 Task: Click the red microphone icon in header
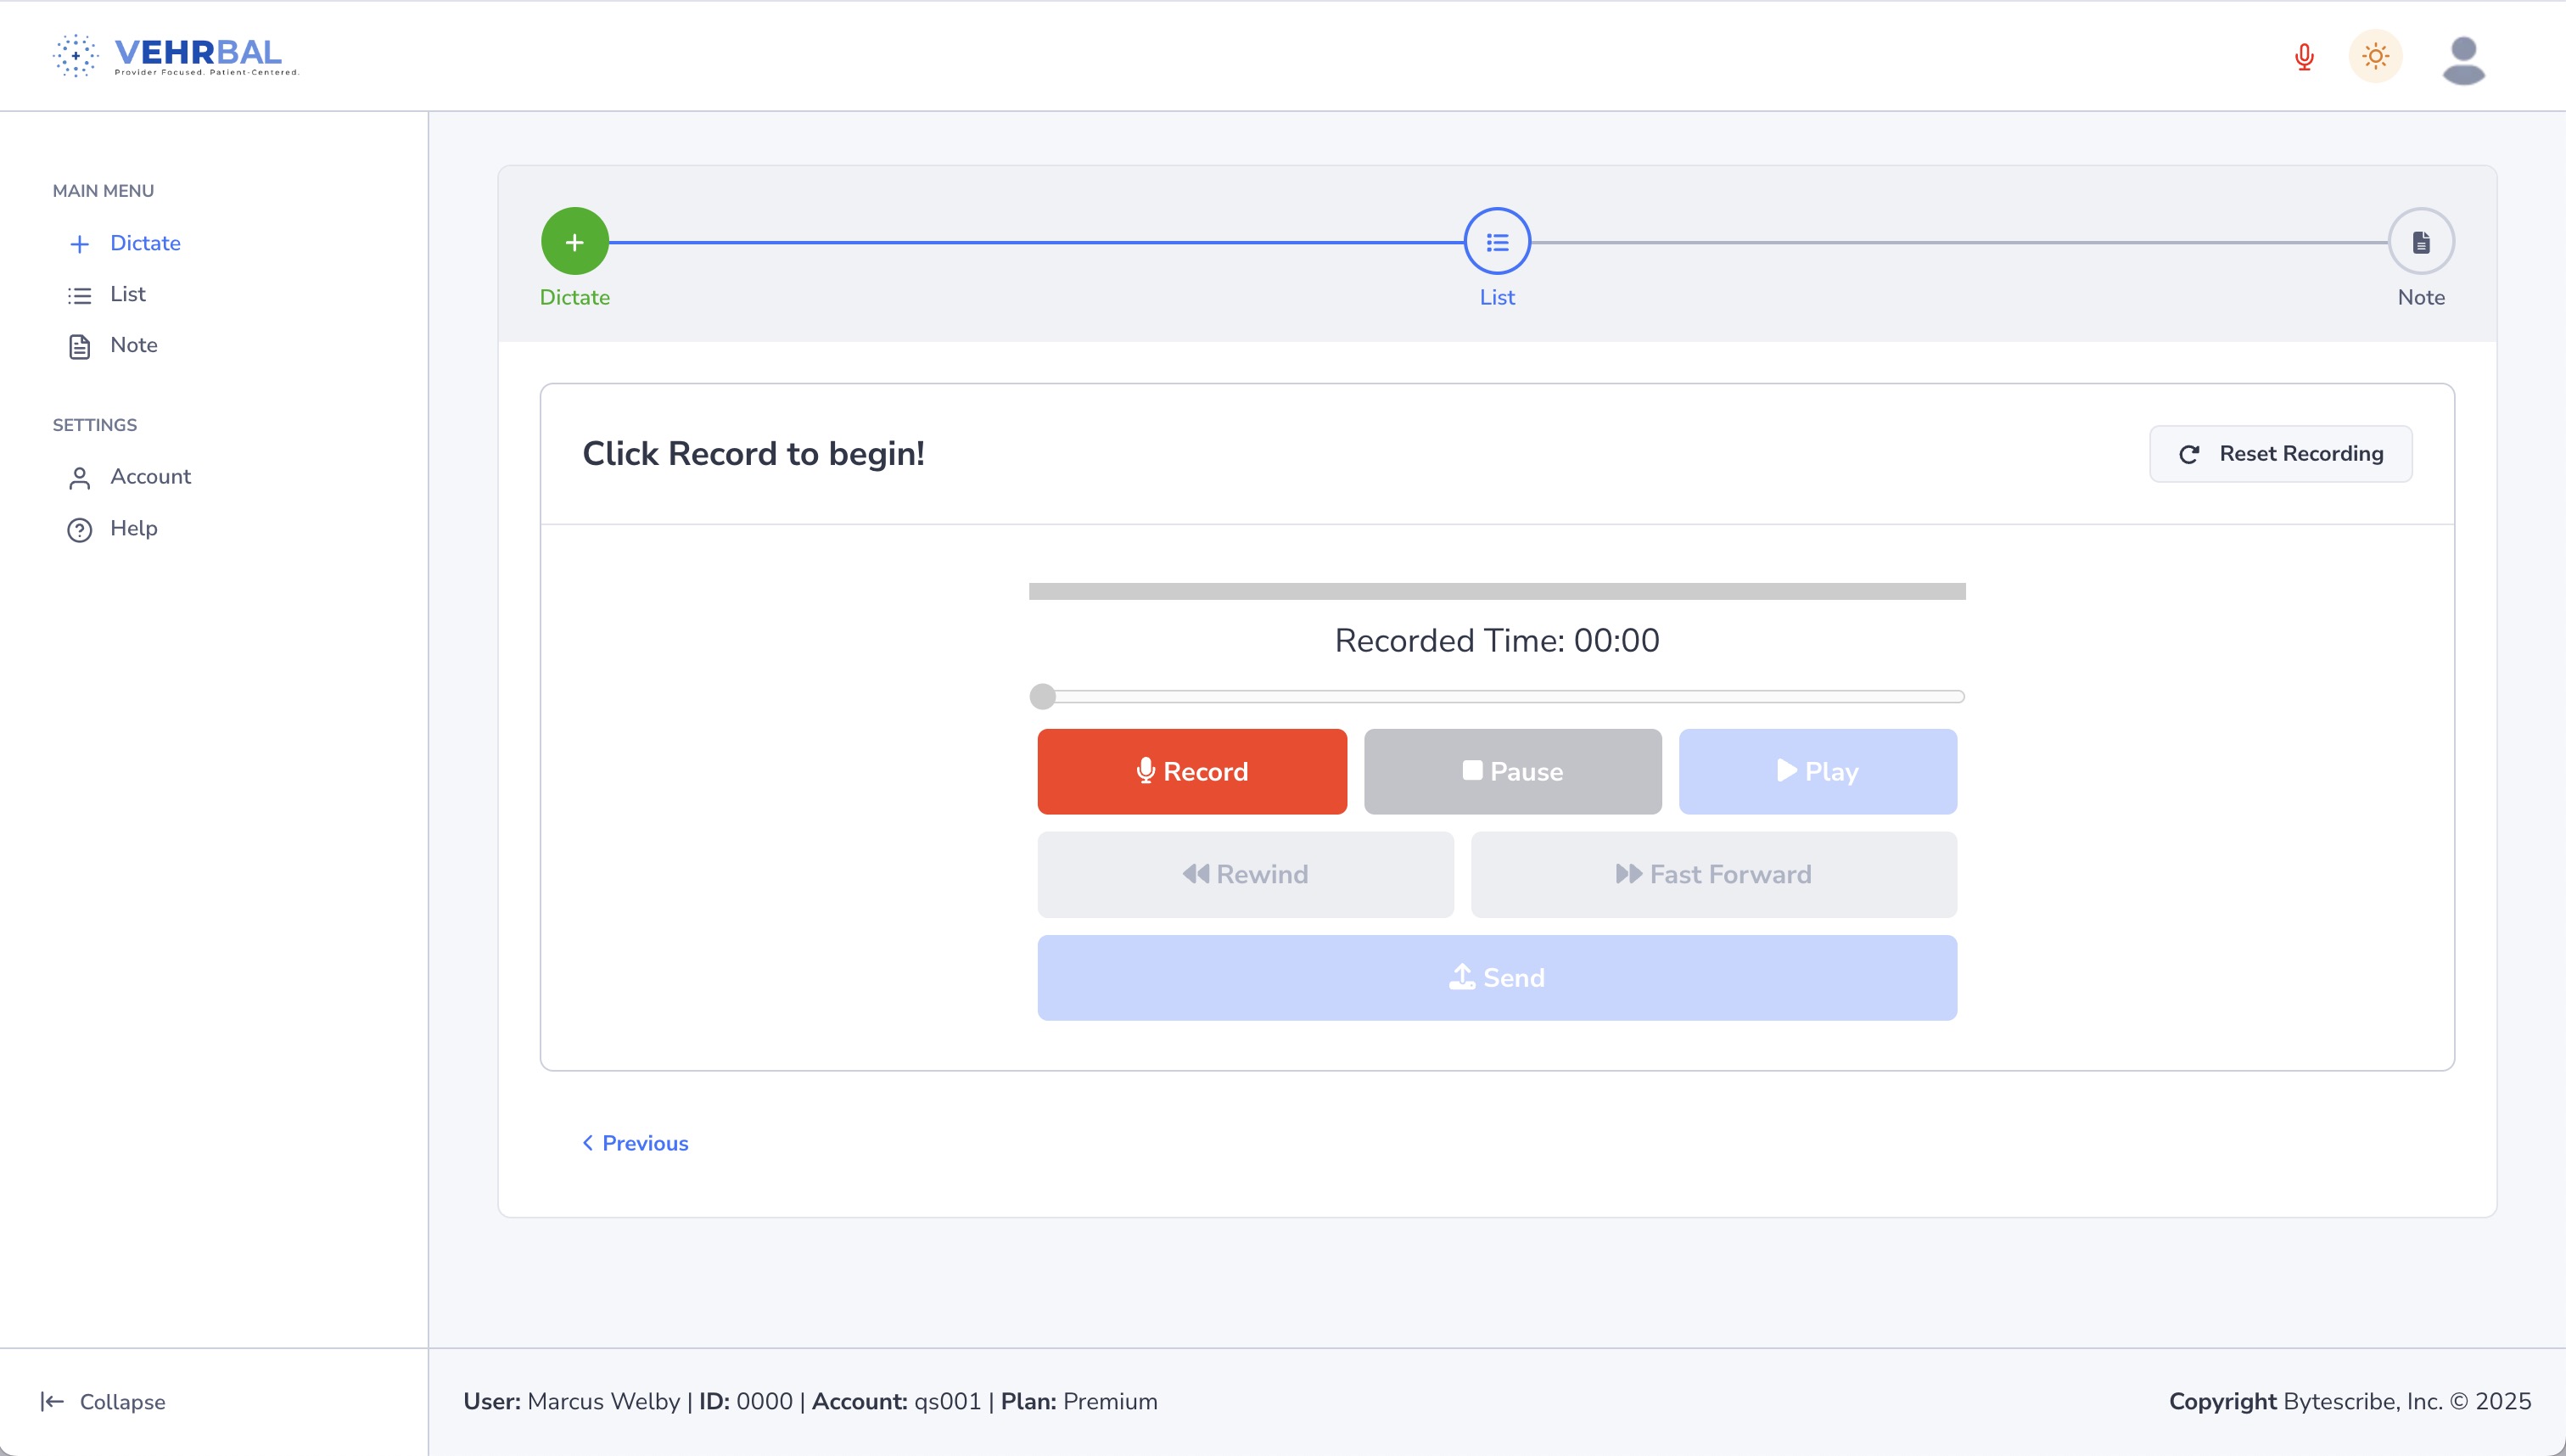pyautogui.click(x=2304, y=57)
